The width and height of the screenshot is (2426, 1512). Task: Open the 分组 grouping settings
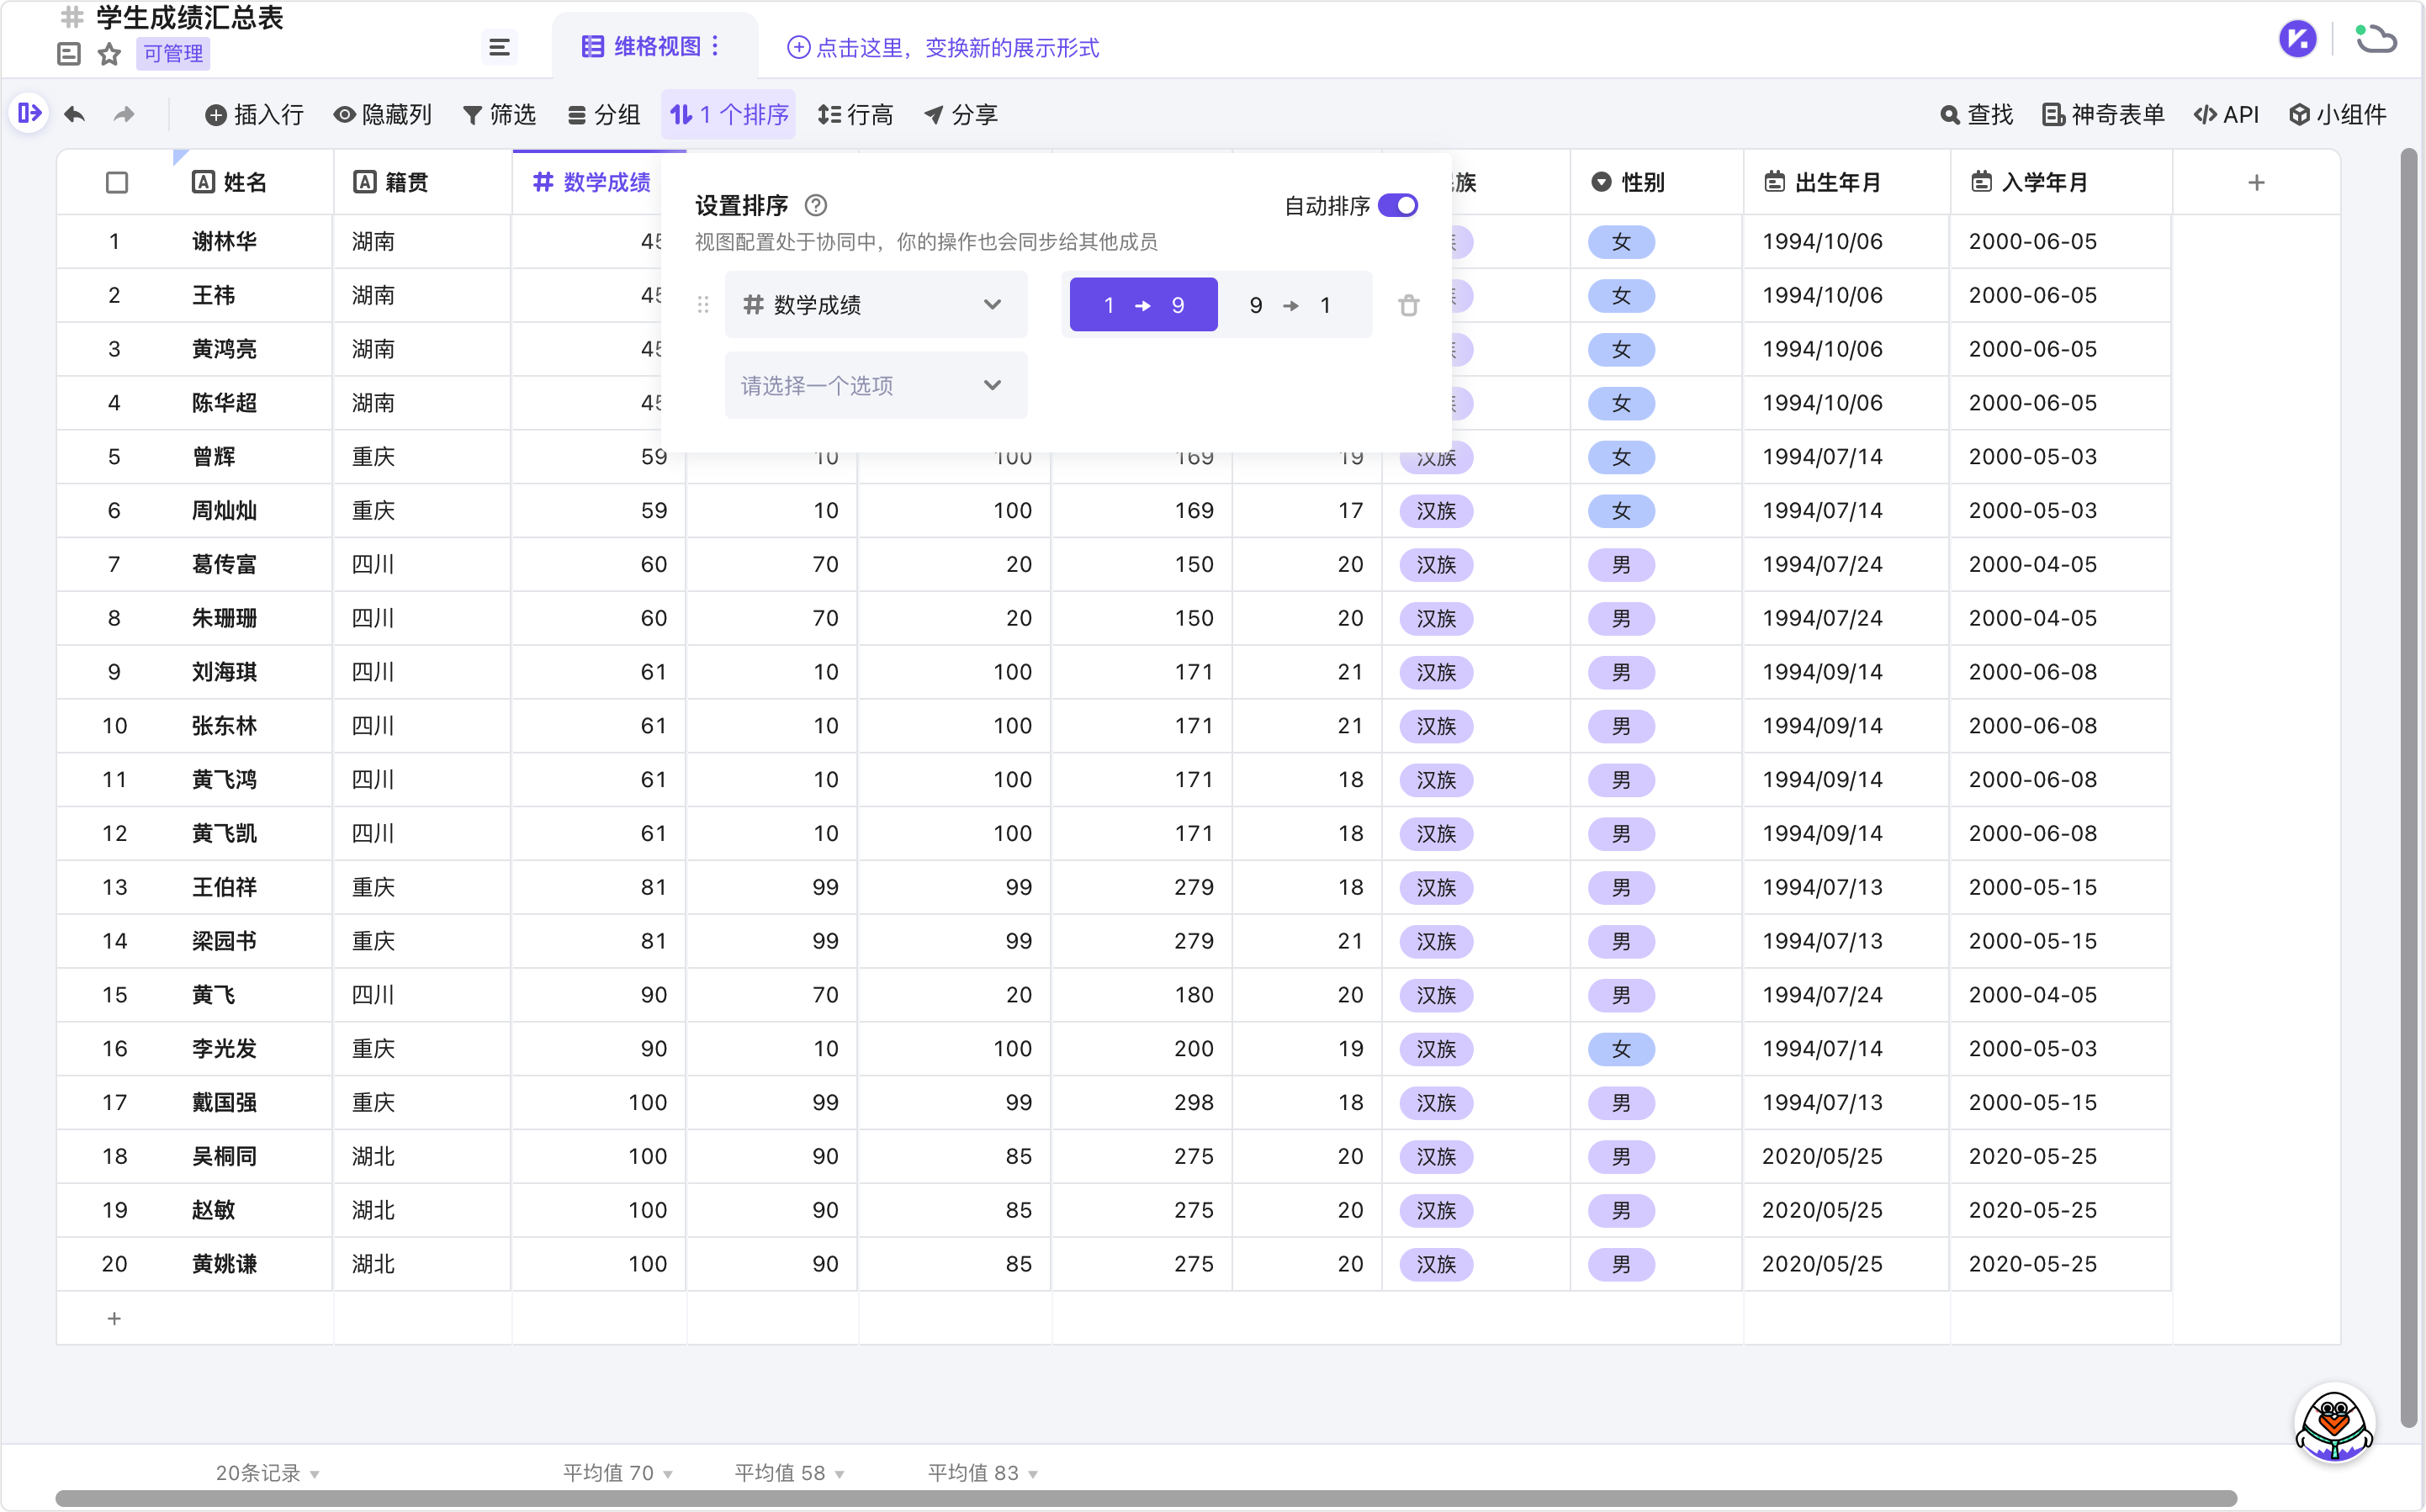tap(604, 114)
